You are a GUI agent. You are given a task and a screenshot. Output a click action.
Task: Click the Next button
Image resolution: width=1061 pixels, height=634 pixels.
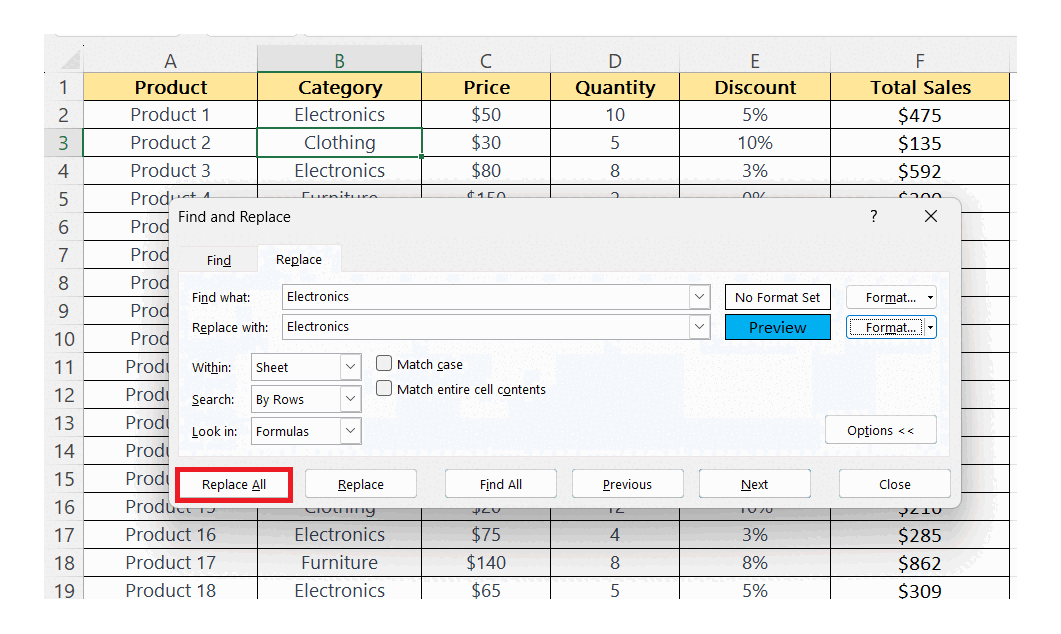tap(754, 483)
